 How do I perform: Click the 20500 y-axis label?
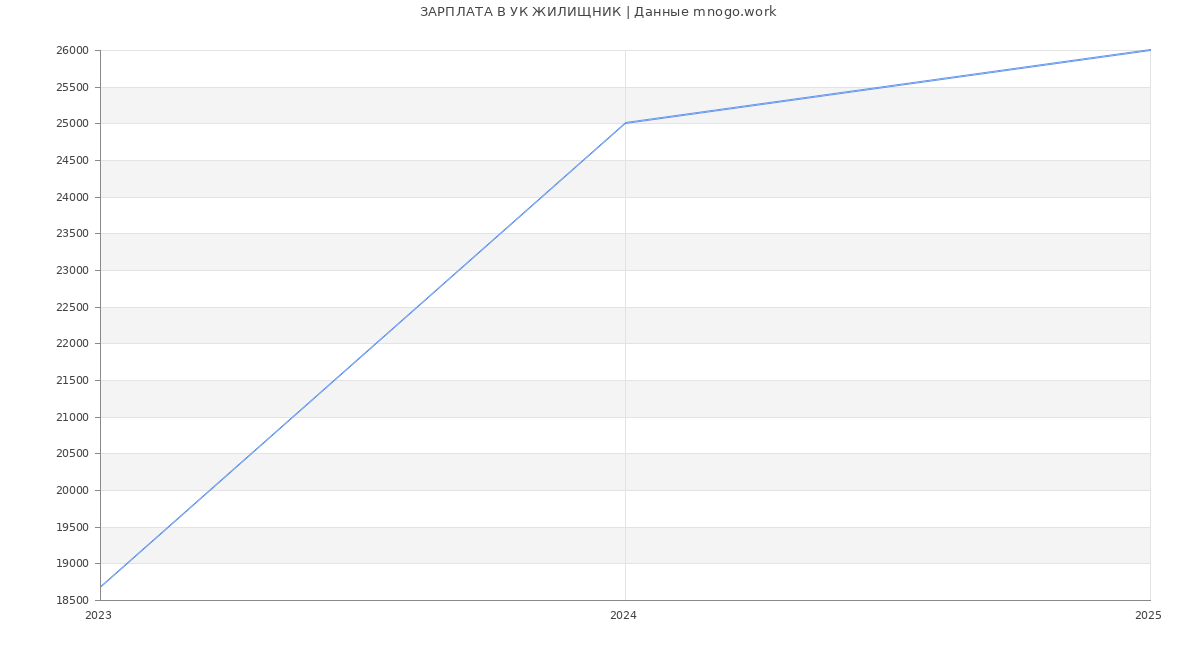74,454
